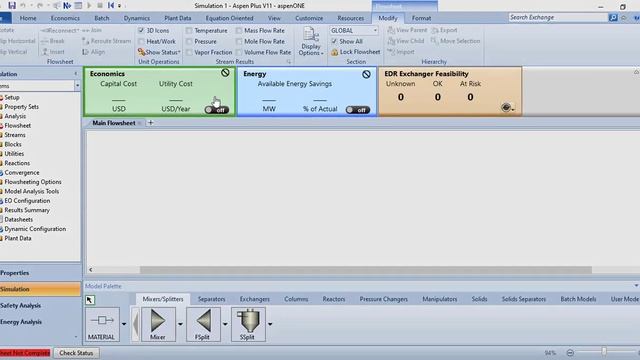Screen dimensions: 640x360
Task: Open the GLOBAL section dropdown
Action: tap(375, 31)
